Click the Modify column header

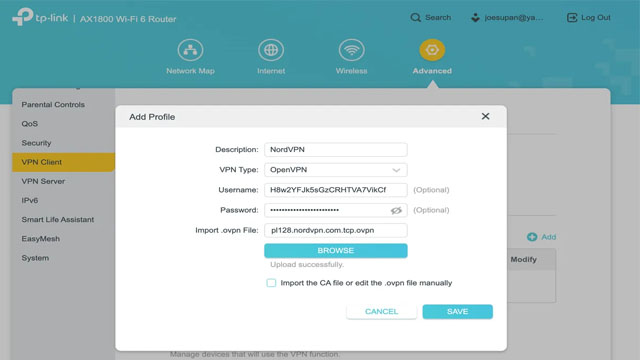coord(524,259)
